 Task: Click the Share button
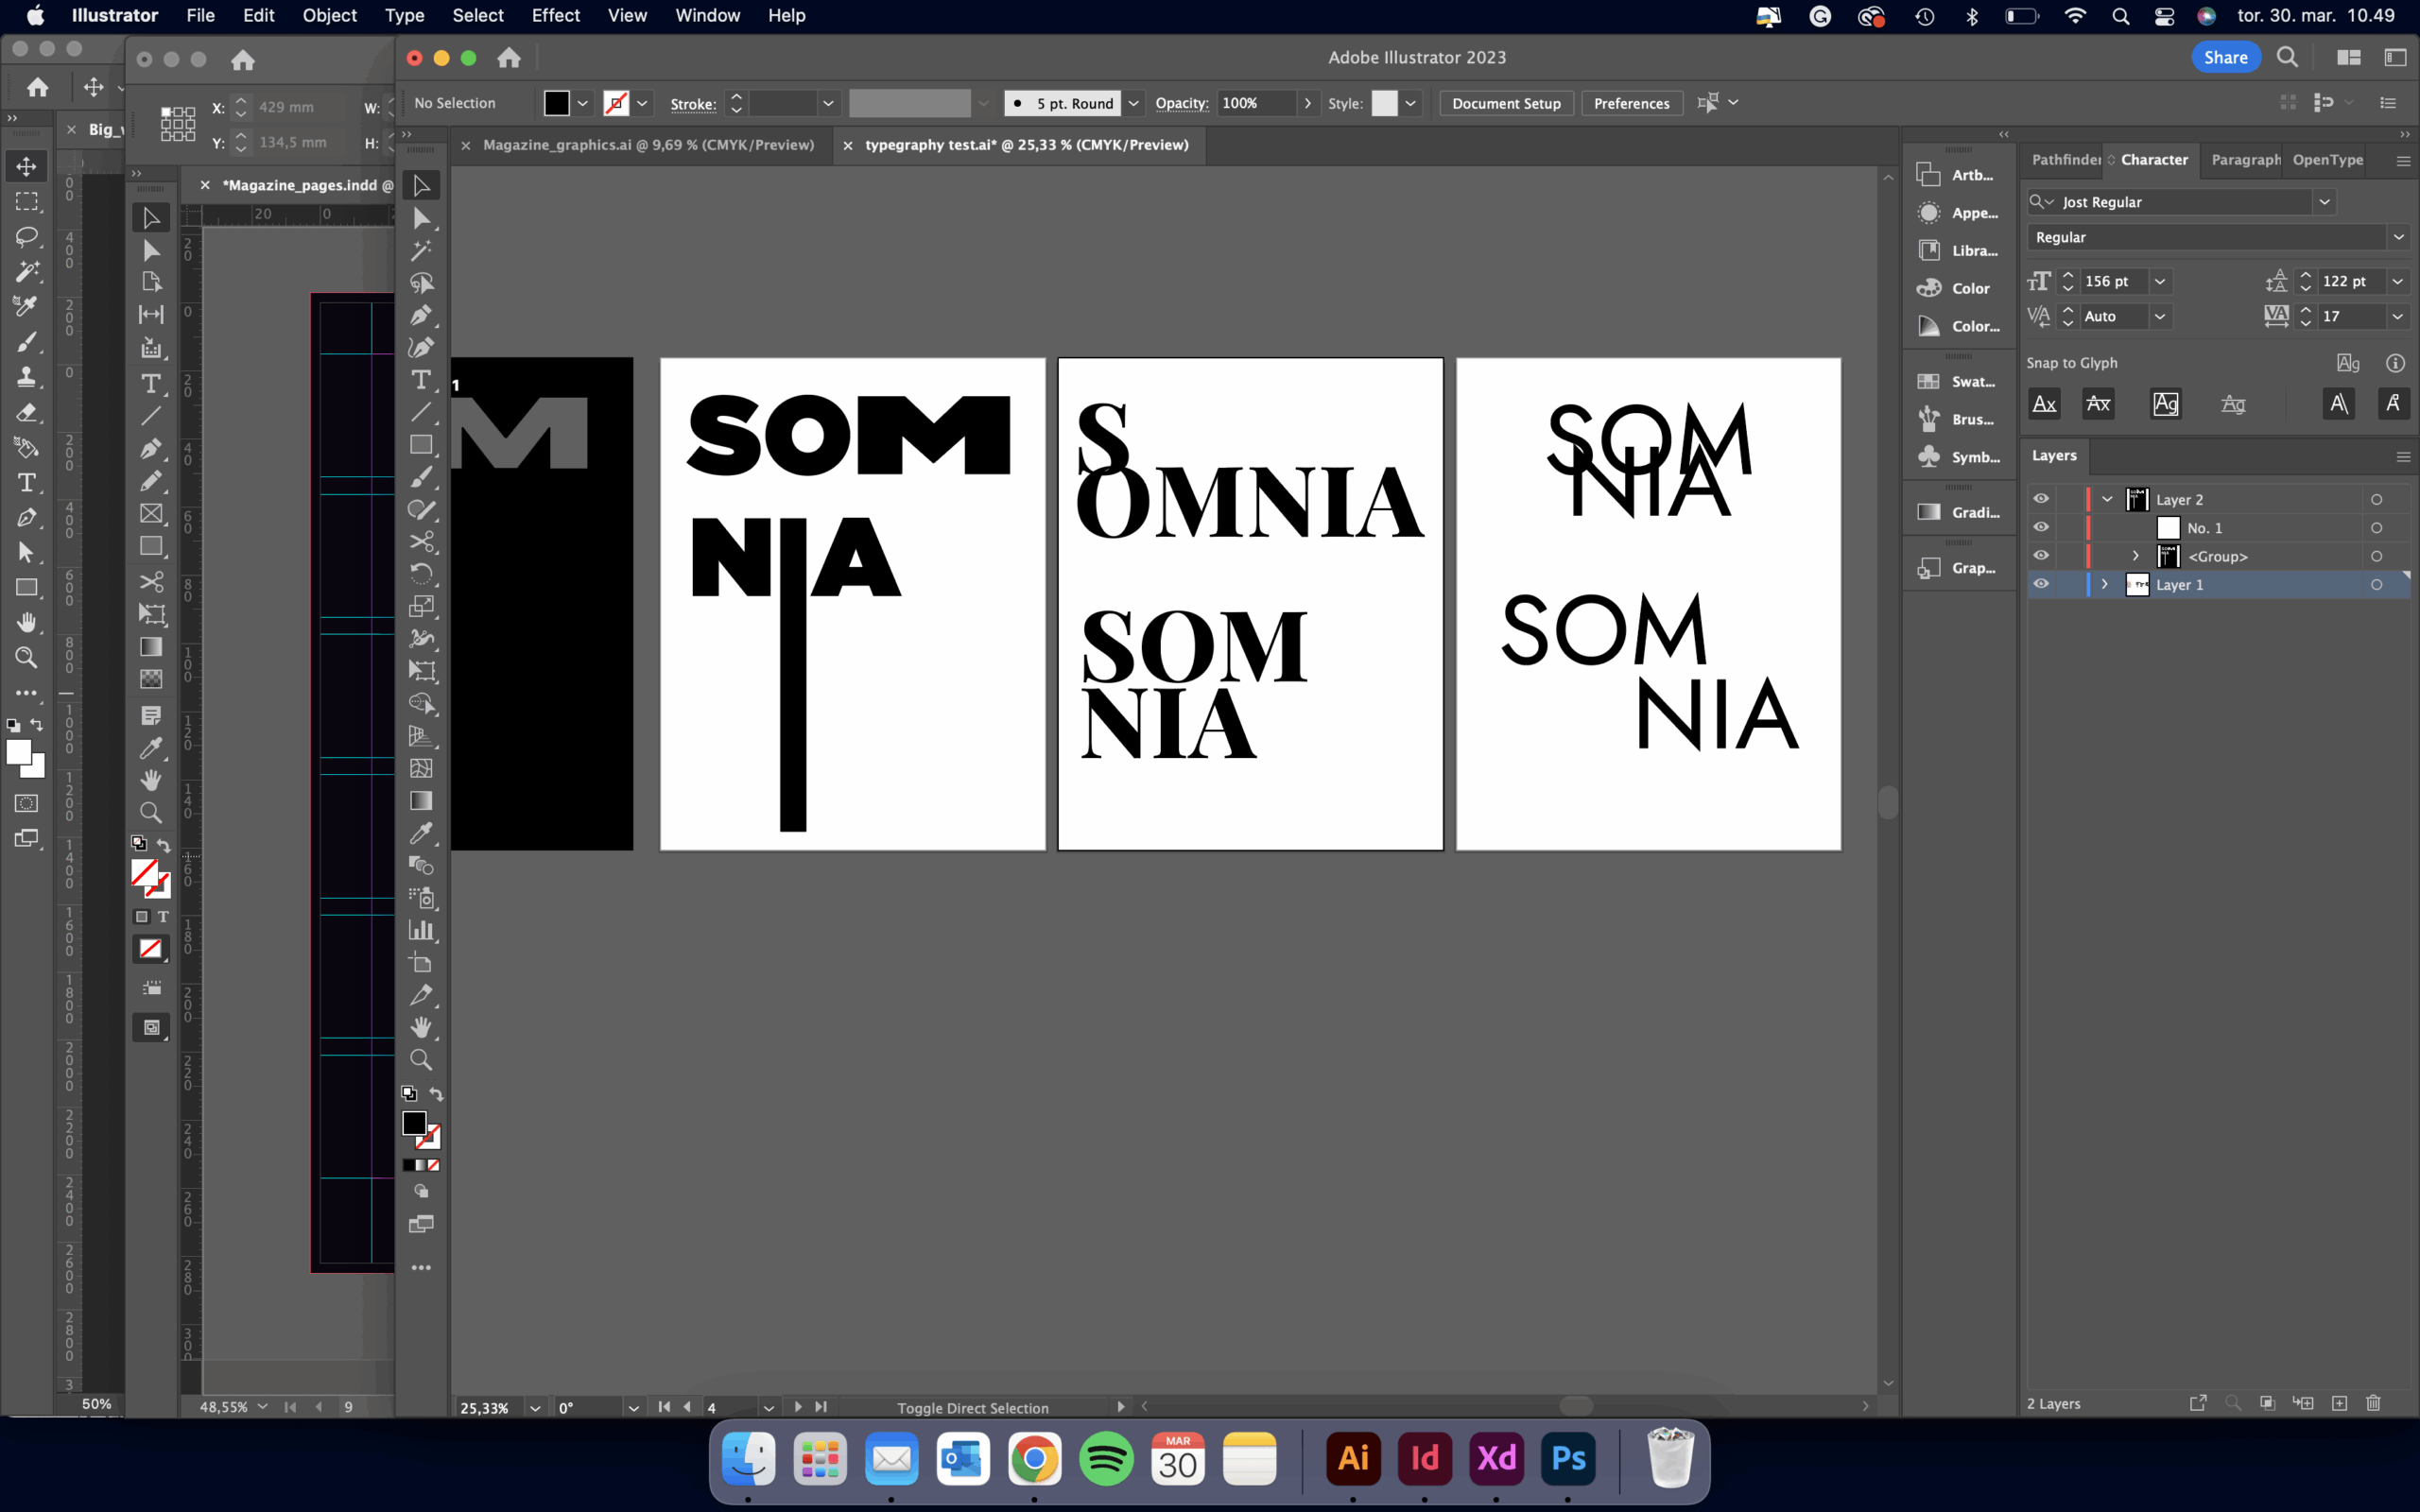[2225, 57]
